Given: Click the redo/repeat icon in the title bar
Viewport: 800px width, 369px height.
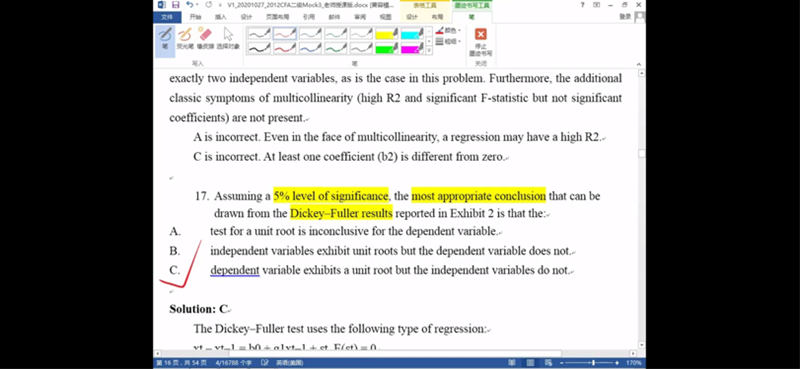Looking at the screenshot, I should (x=208, y=5).
